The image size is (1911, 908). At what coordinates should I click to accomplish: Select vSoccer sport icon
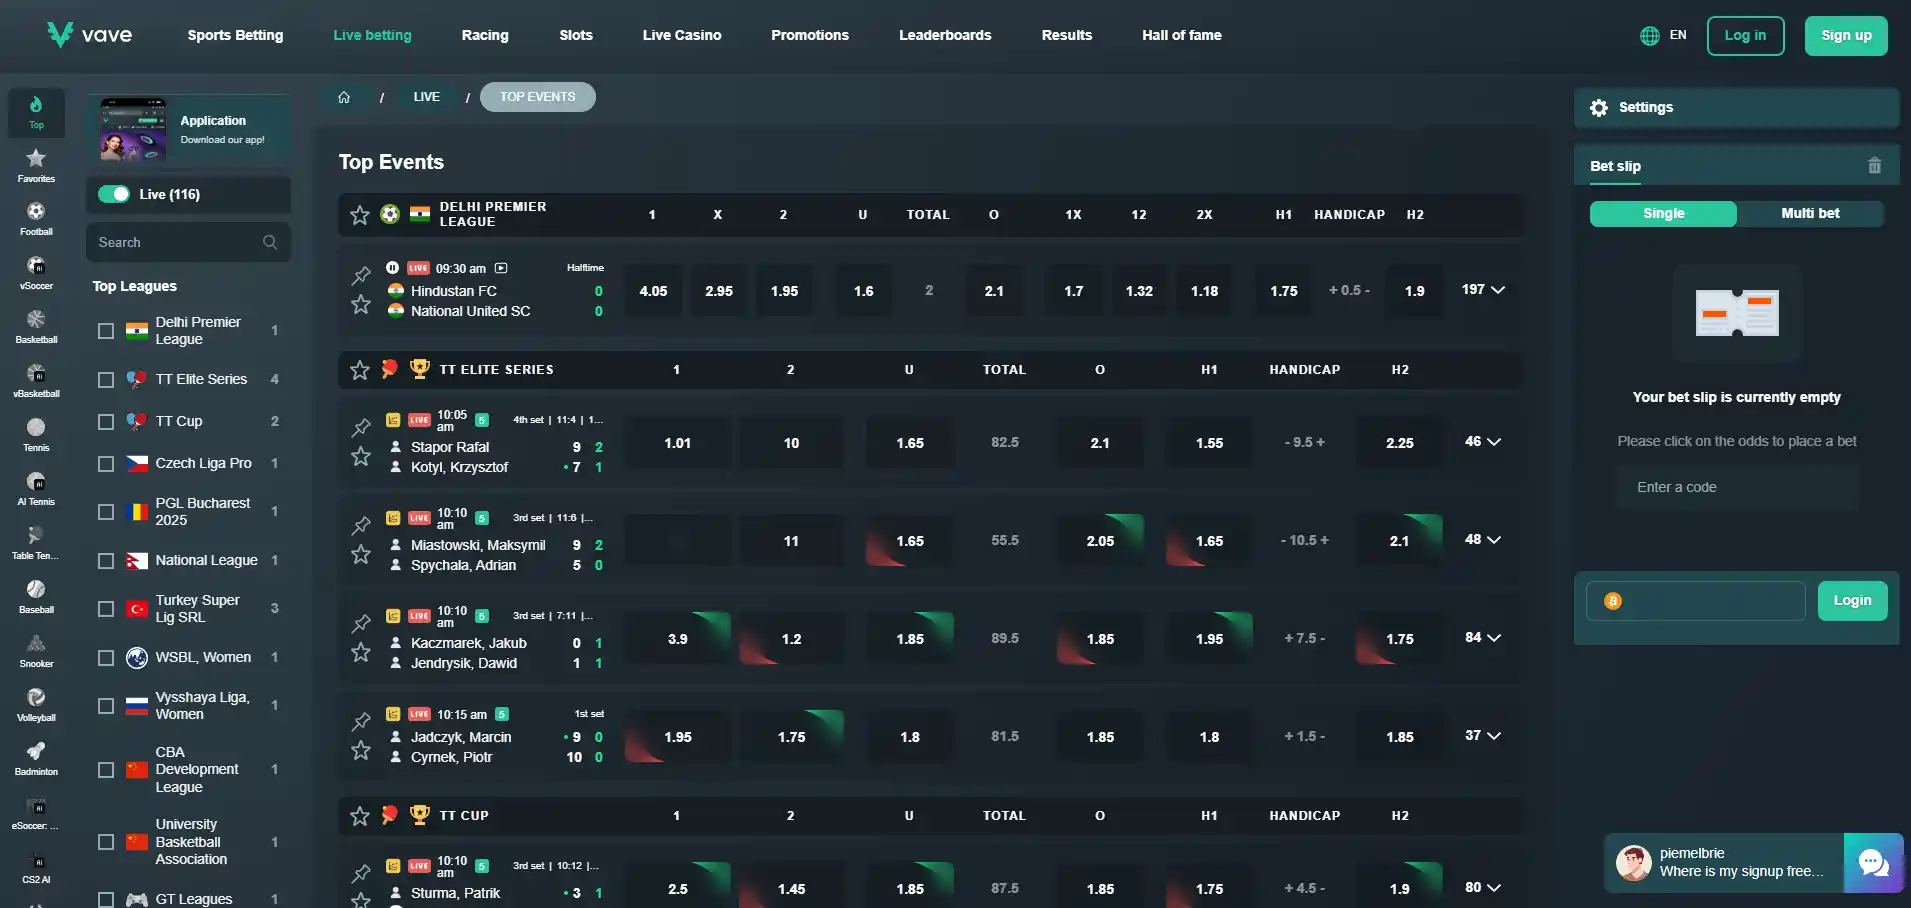36,273
